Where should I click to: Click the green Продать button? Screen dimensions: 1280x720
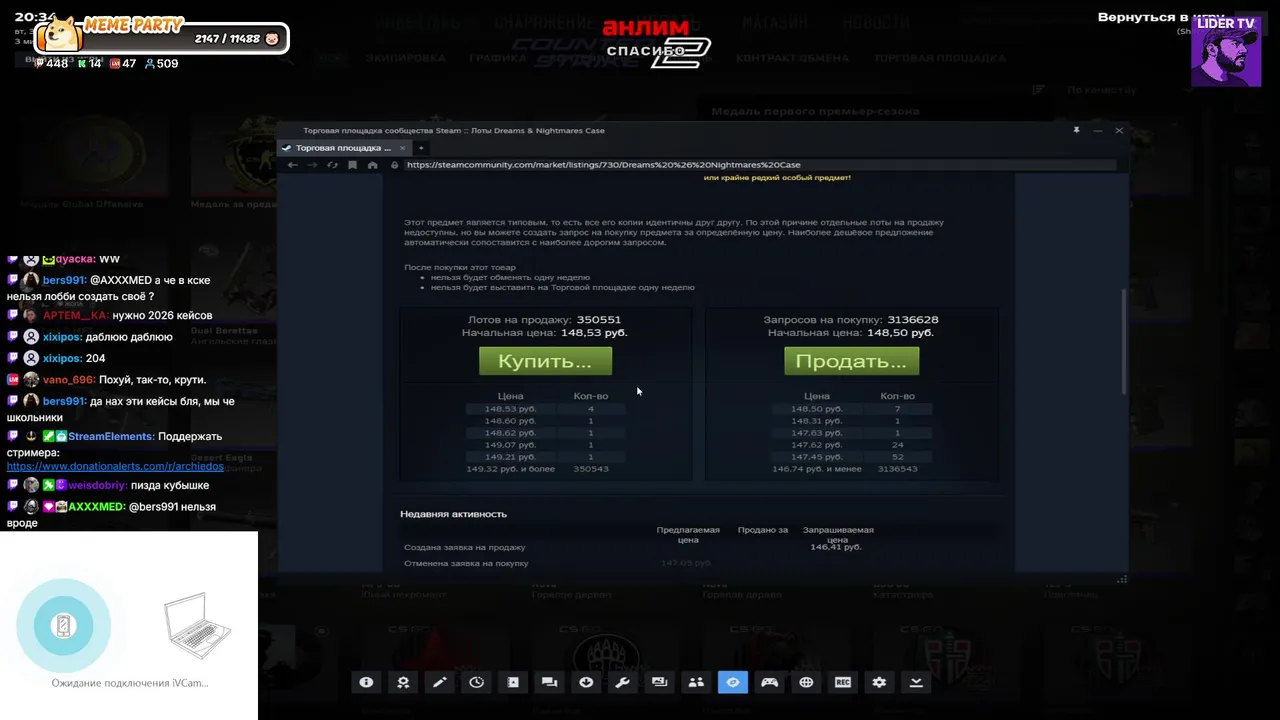pos(851,361)
